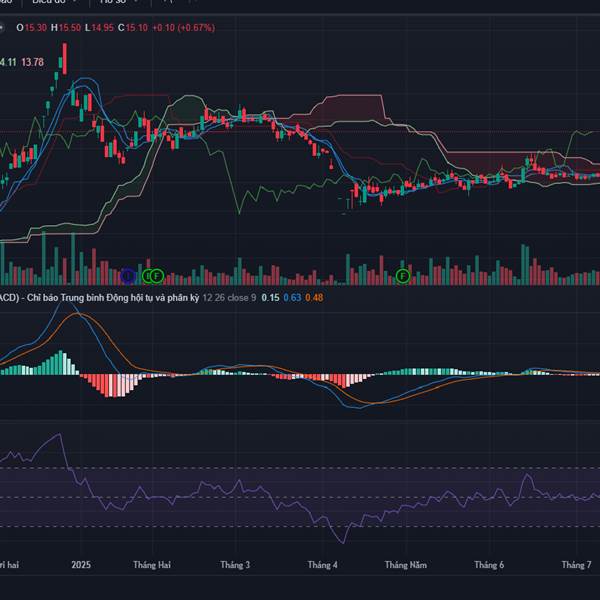Click the open price value 15.30
This screenshot has height=600, width=600.
point(36,28)
